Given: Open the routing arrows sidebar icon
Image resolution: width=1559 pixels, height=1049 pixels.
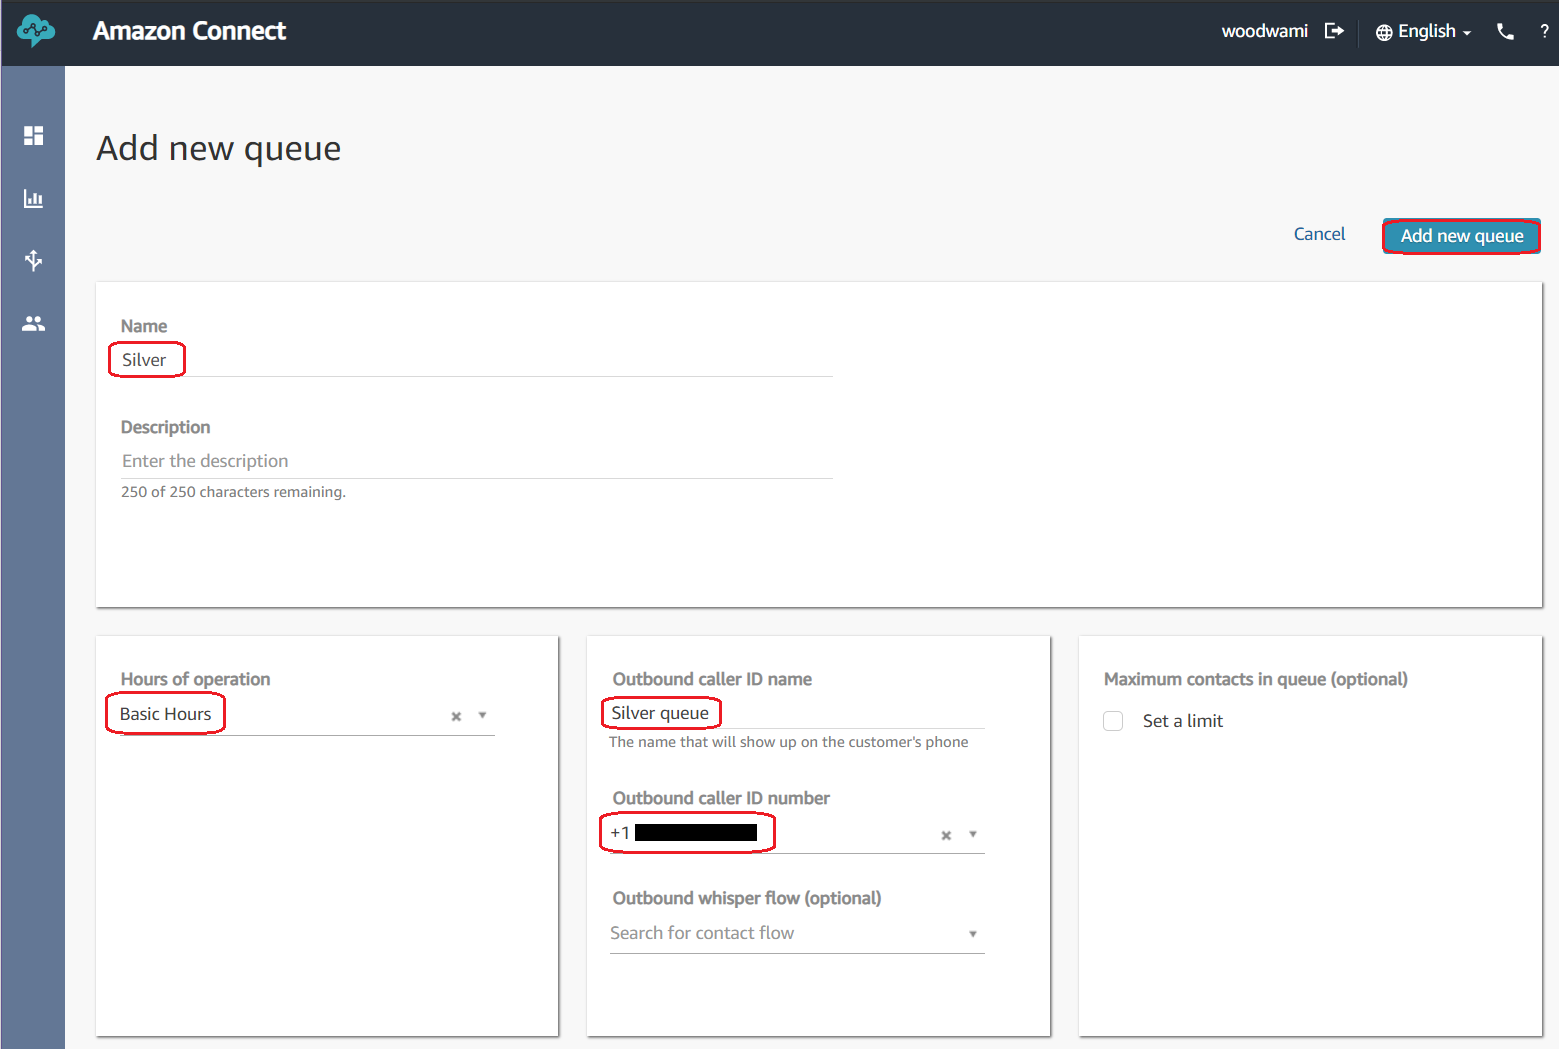Looking at the screenshot, I should [34, 261].
